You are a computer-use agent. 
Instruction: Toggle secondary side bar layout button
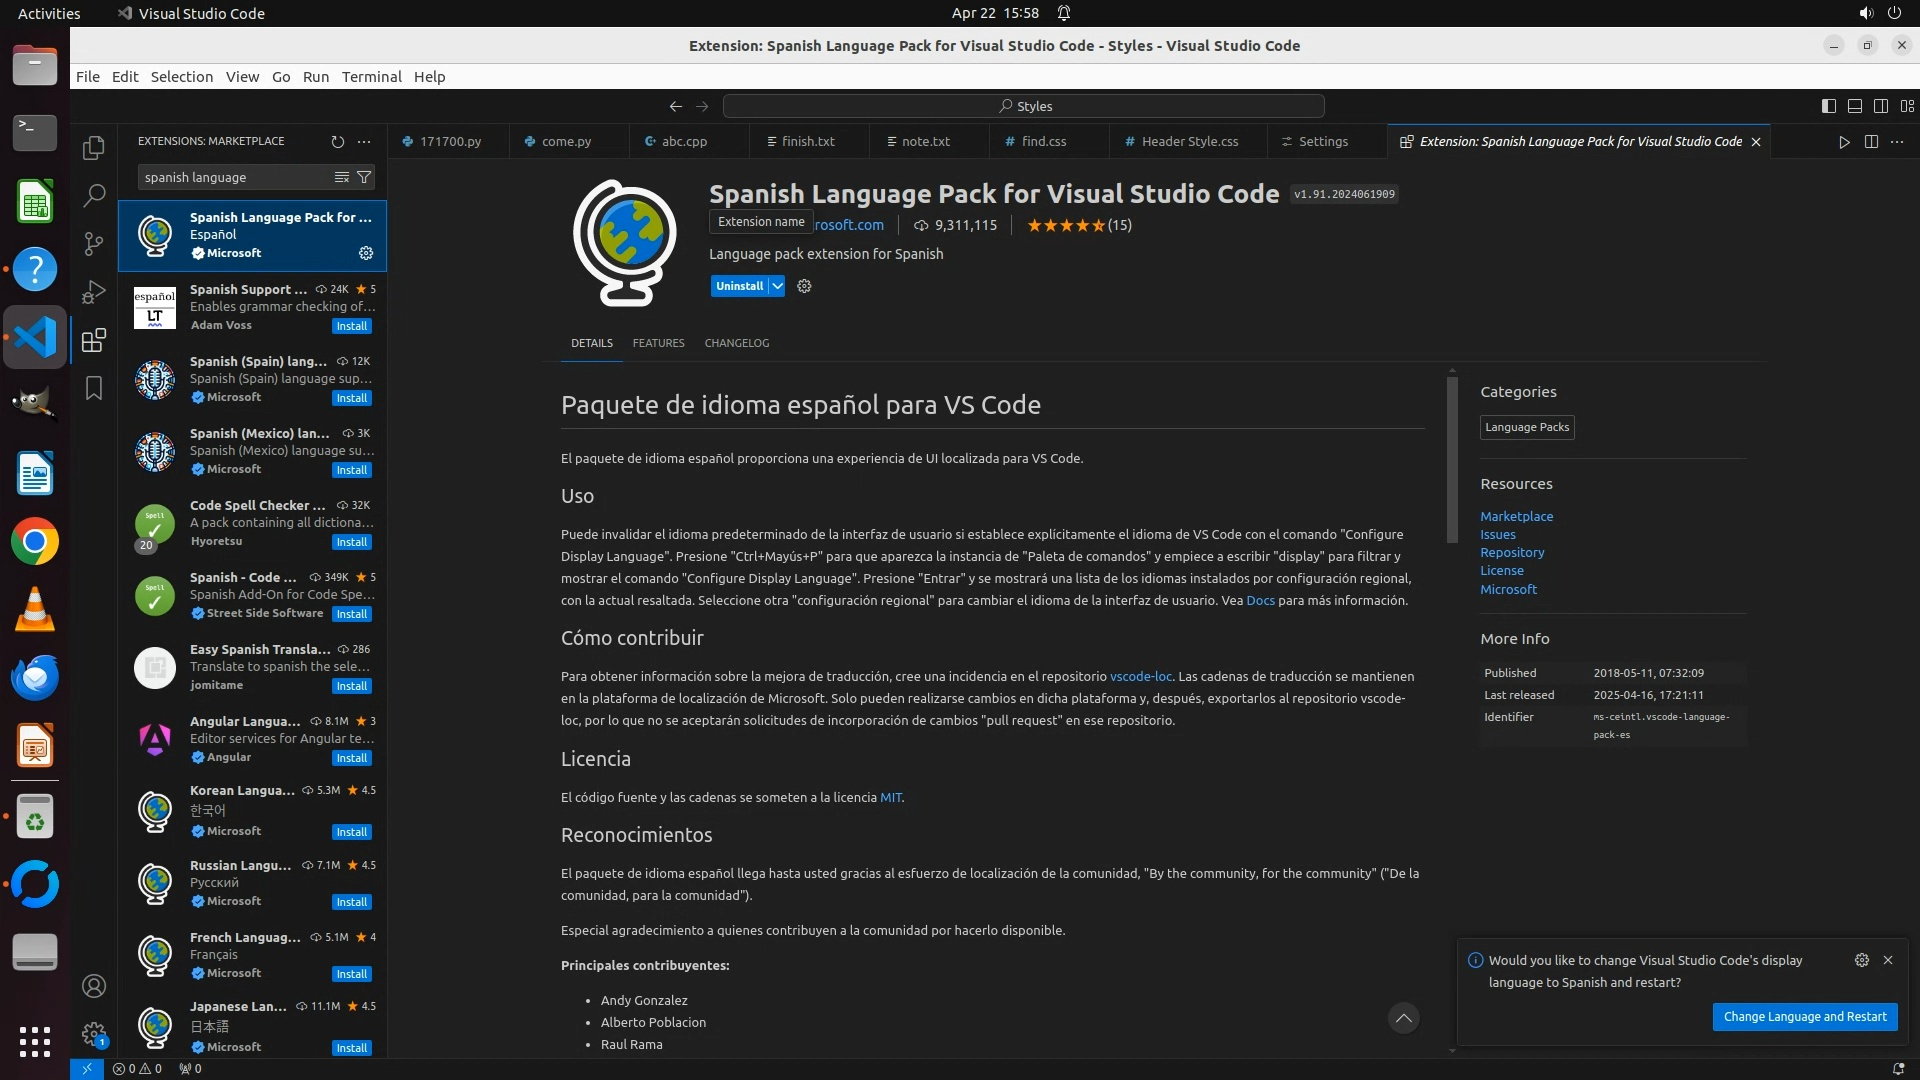pos(1881,106)
